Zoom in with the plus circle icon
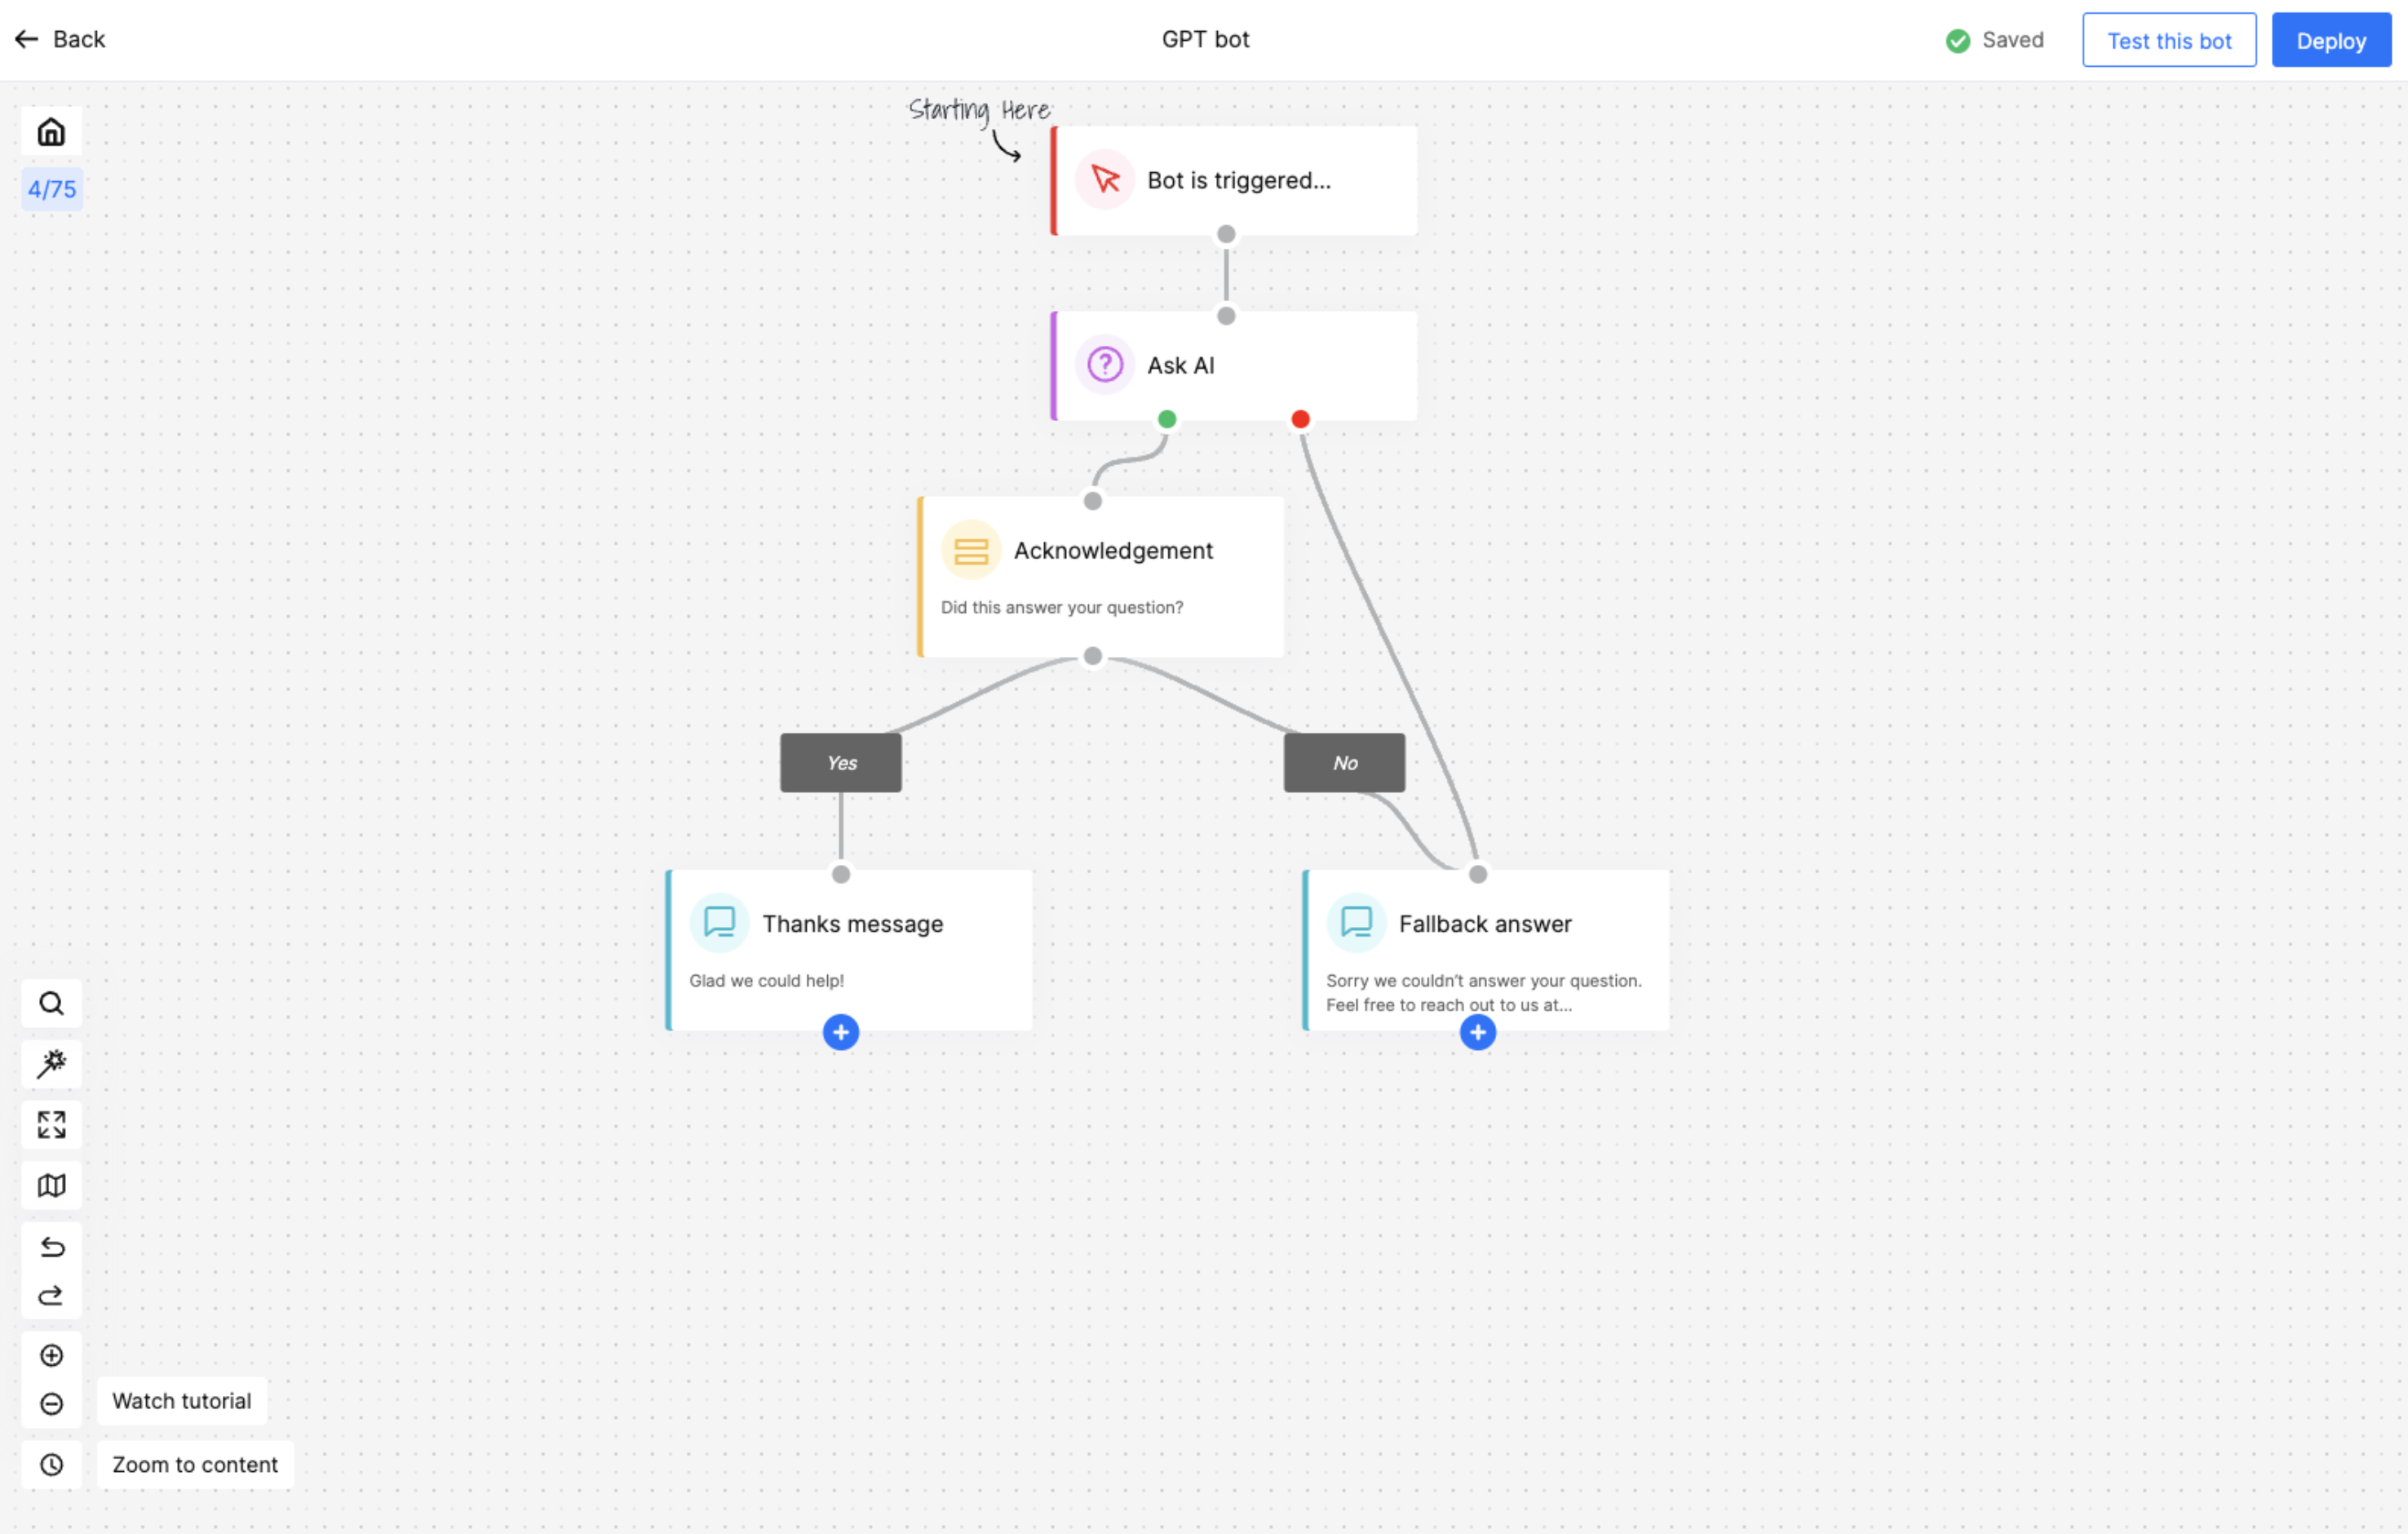 pos(51,1355)
